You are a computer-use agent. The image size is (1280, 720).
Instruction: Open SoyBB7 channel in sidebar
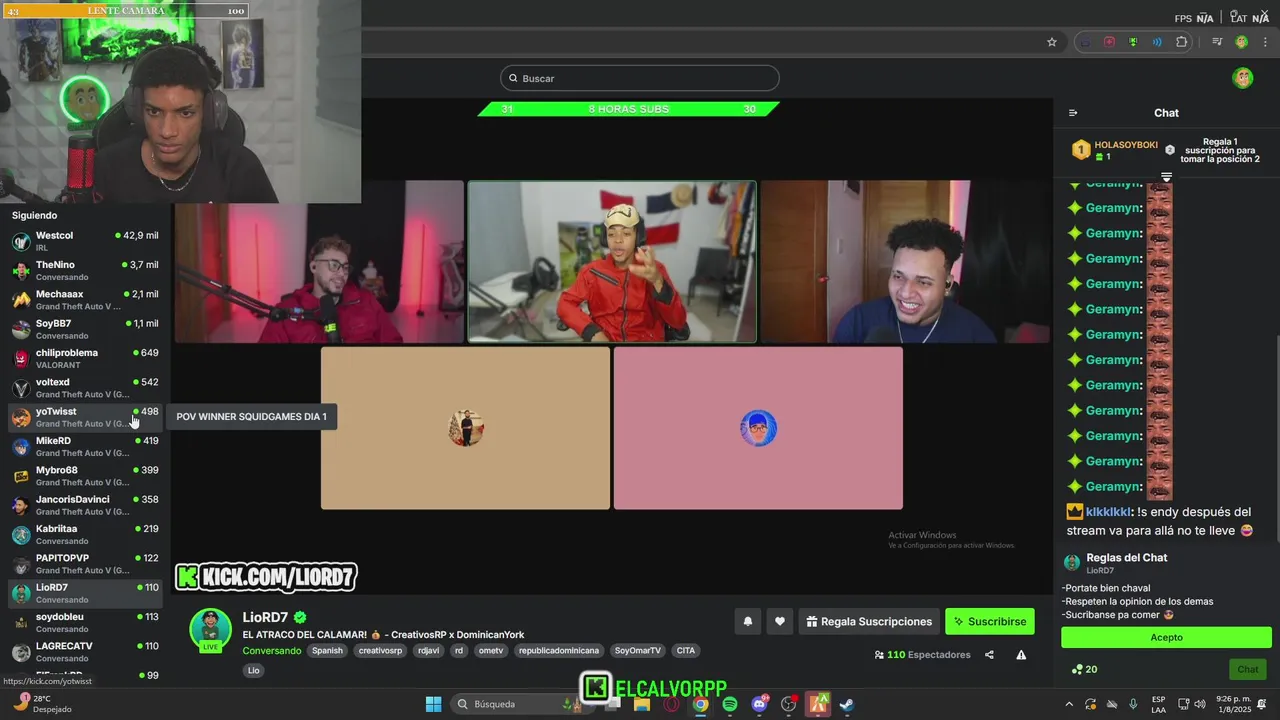tap(85, 329)
